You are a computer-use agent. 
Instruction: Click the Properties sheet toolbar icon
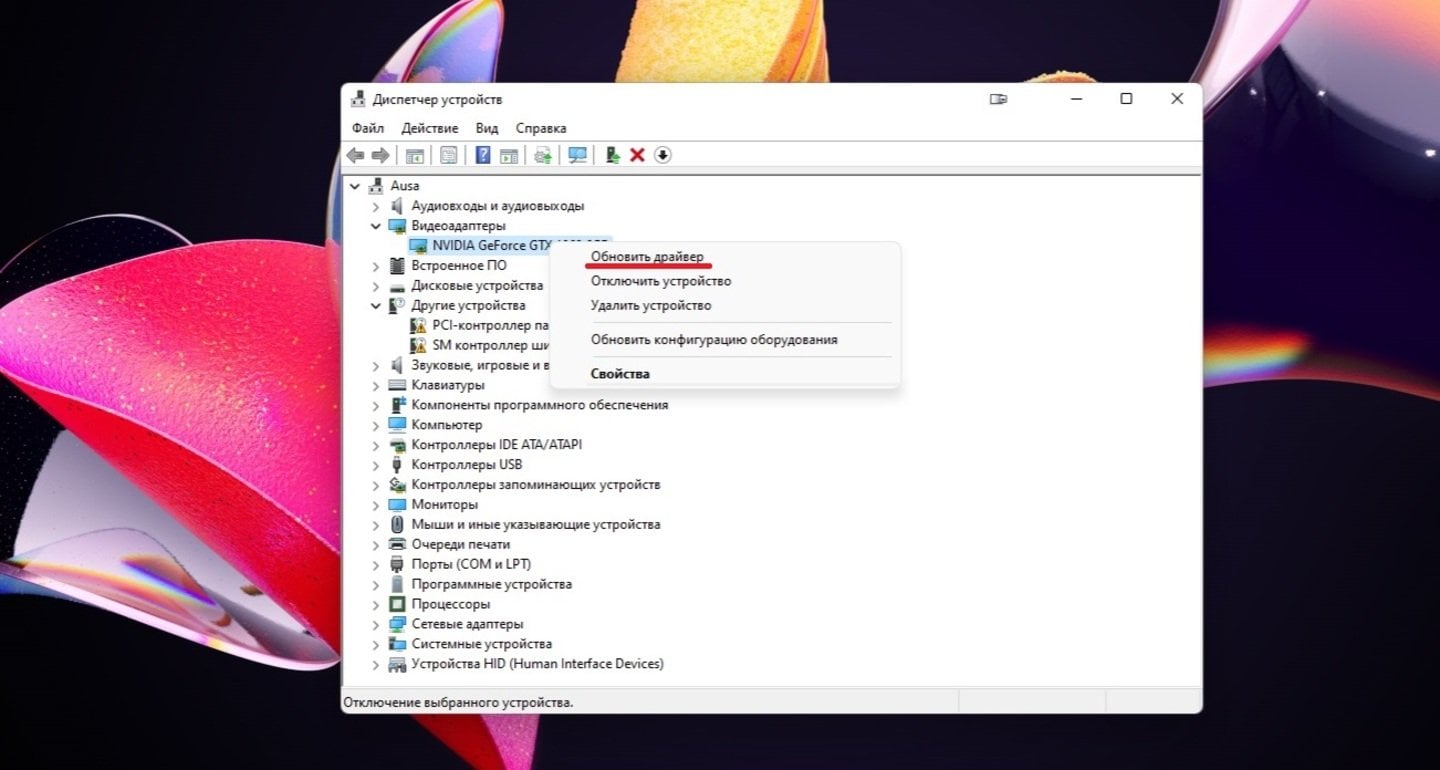click(448, 155)
